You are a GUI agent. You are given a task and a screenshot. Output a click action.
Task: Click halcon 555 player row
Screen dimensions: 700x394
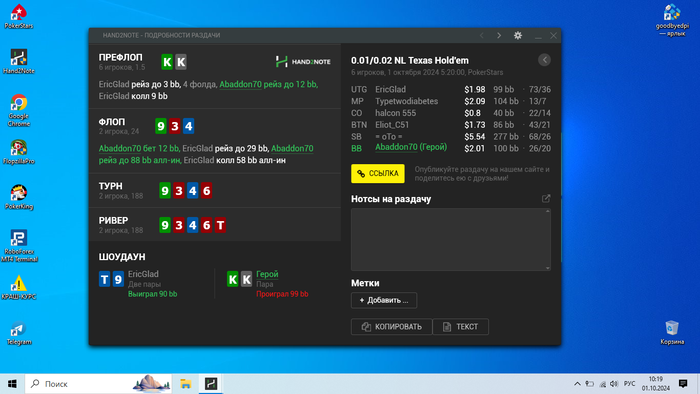tap(451, 113)
